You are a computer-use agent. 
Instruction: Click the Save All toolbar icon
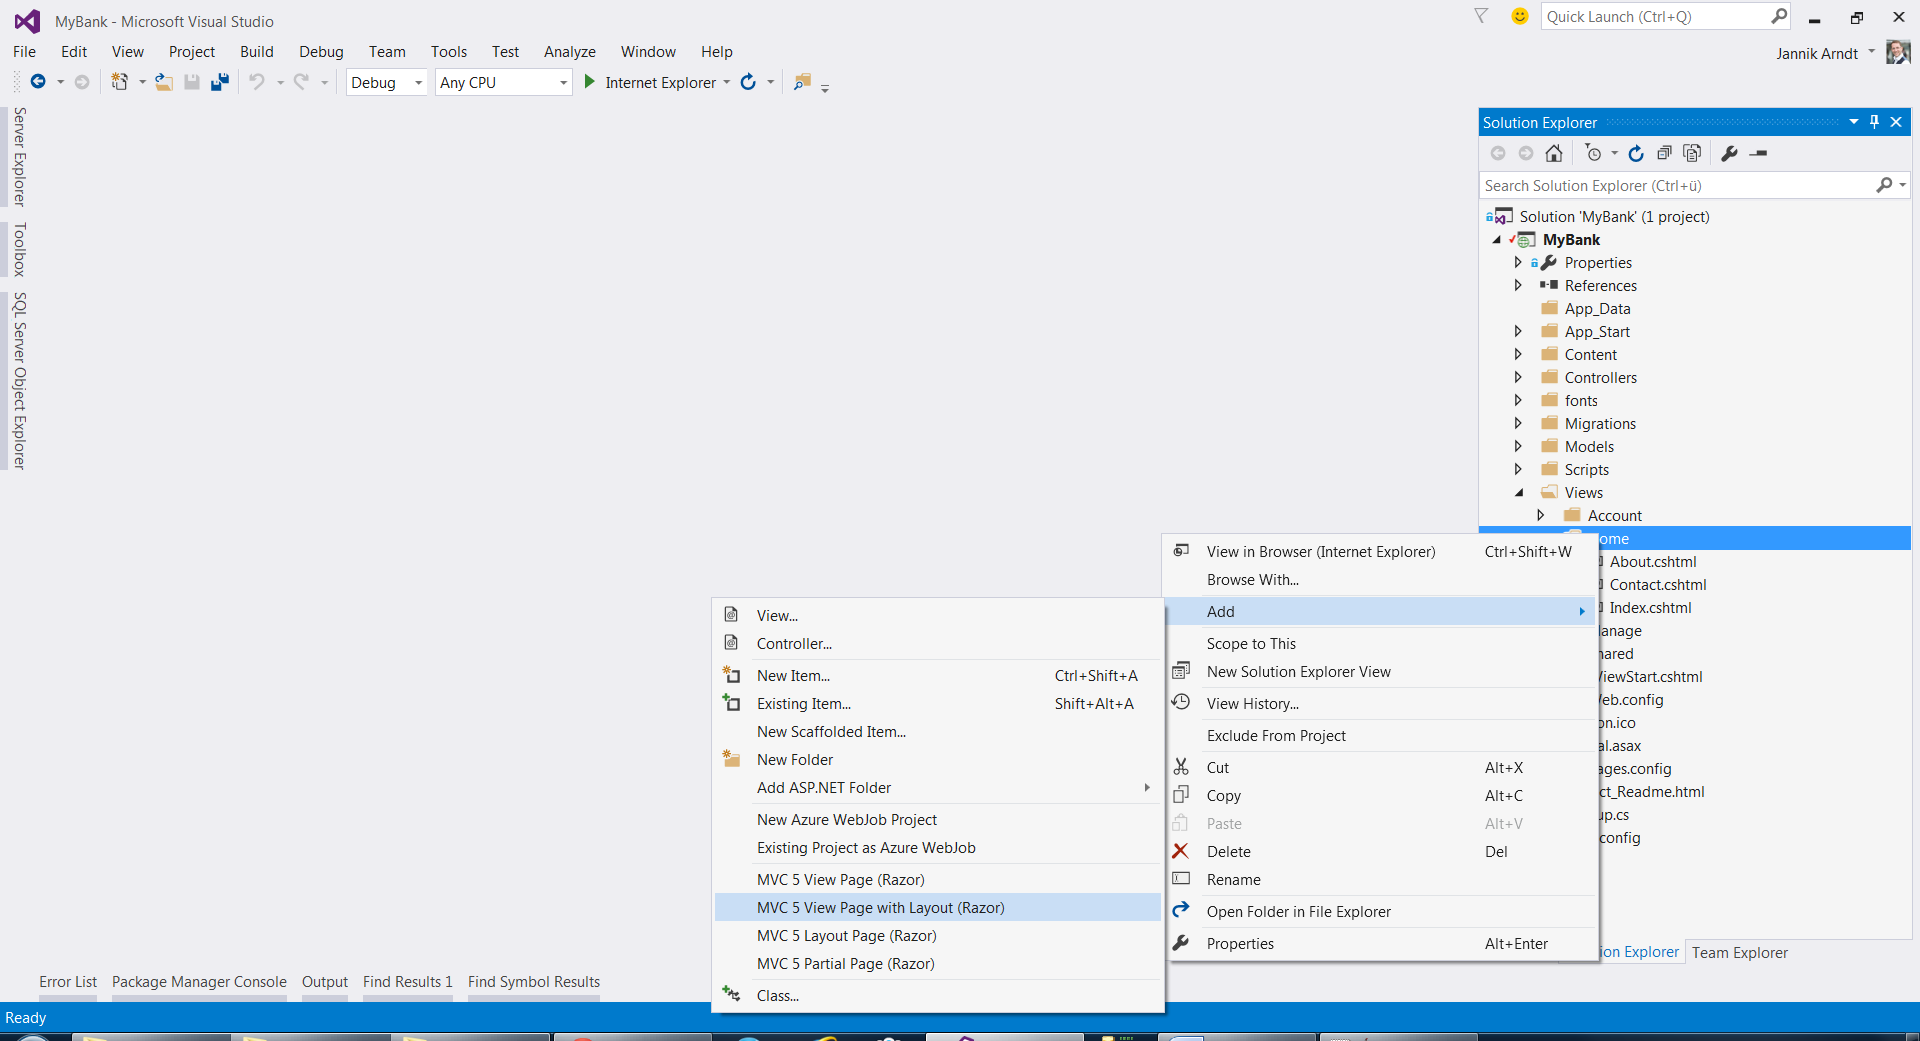coord(220,82)
